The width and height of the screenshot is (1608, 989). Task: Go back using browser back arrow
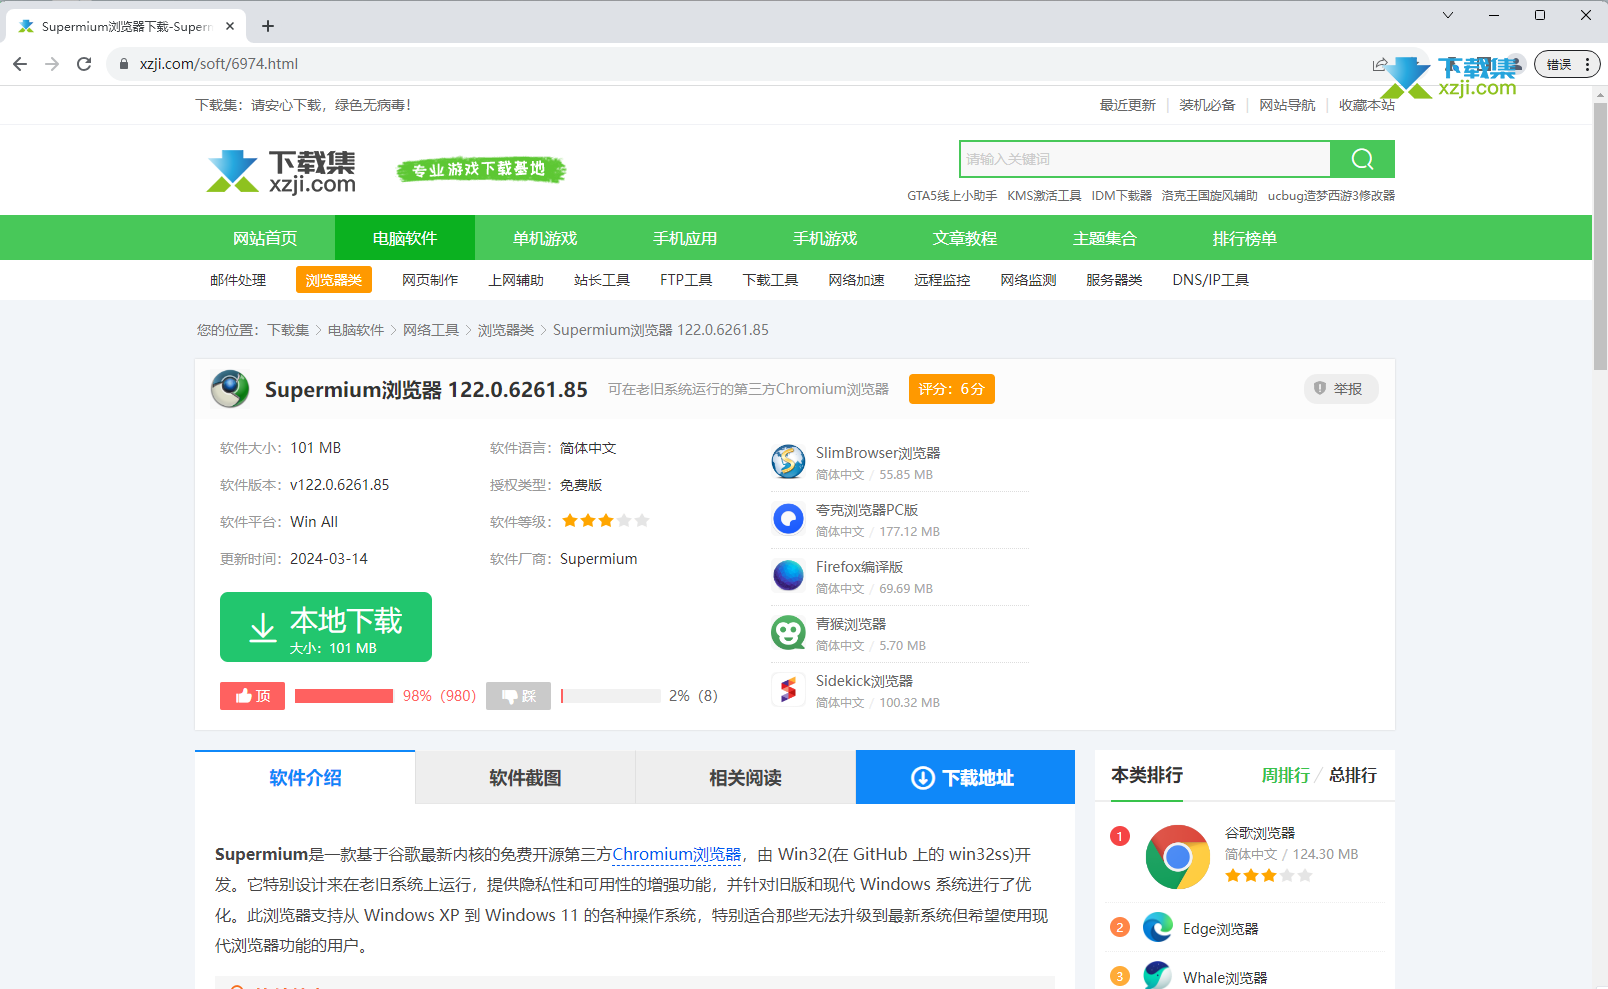point(20,64)
